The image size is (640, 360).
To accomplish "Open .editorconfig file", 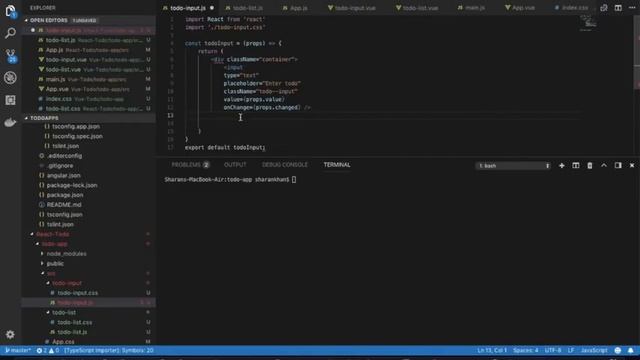I will click(x=64, y=156).
